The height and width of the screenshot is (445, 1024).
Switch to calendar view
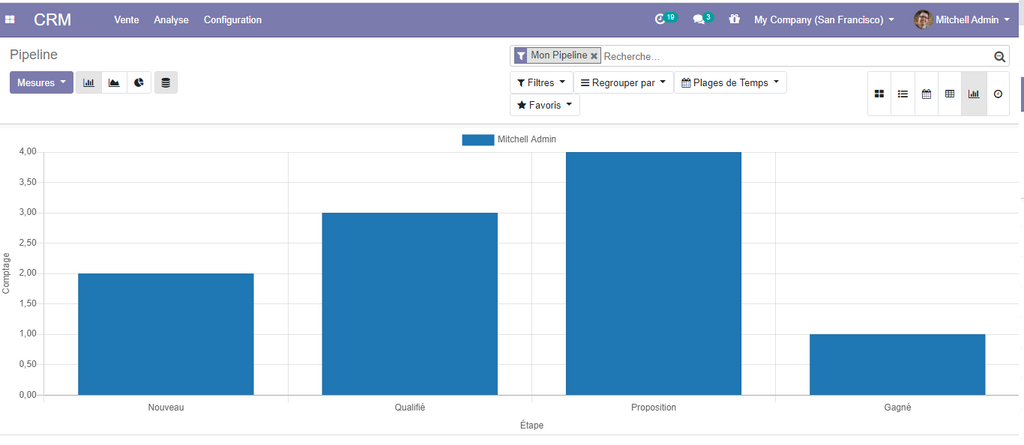926,94
